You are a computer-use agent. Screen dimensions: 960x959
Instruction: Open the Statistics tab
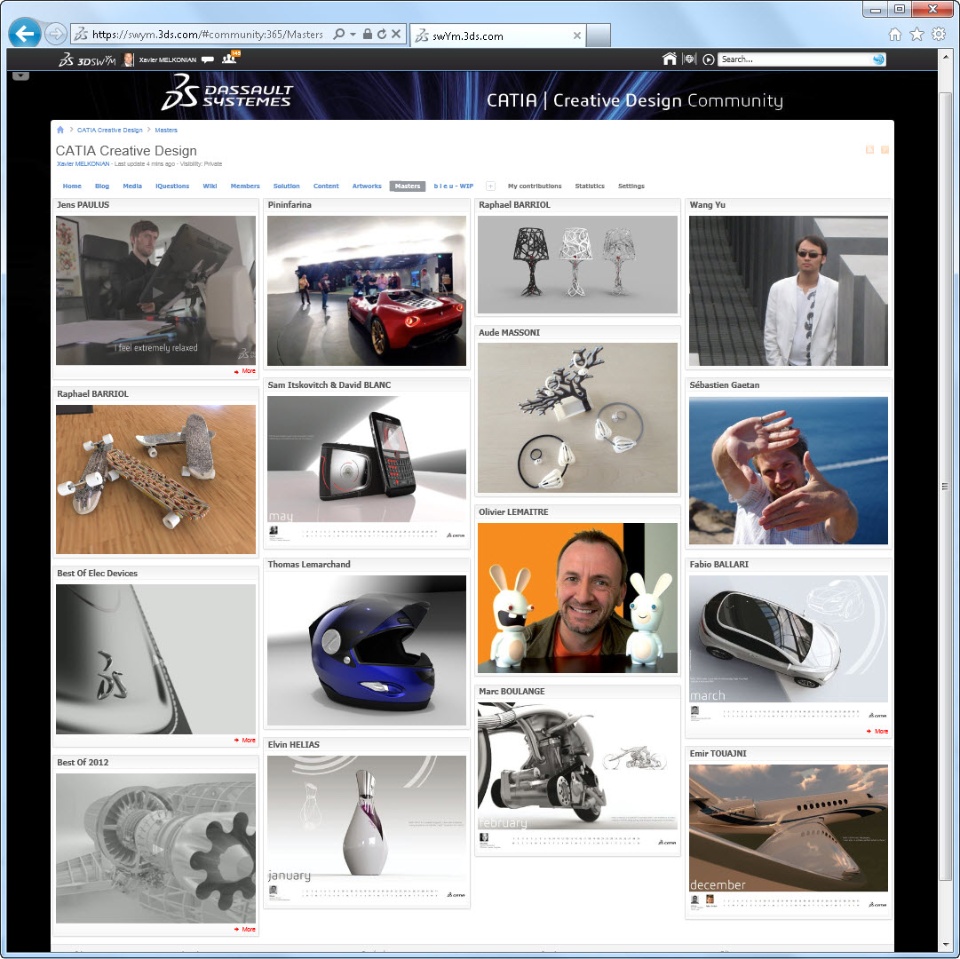click(x=590, y=186)
